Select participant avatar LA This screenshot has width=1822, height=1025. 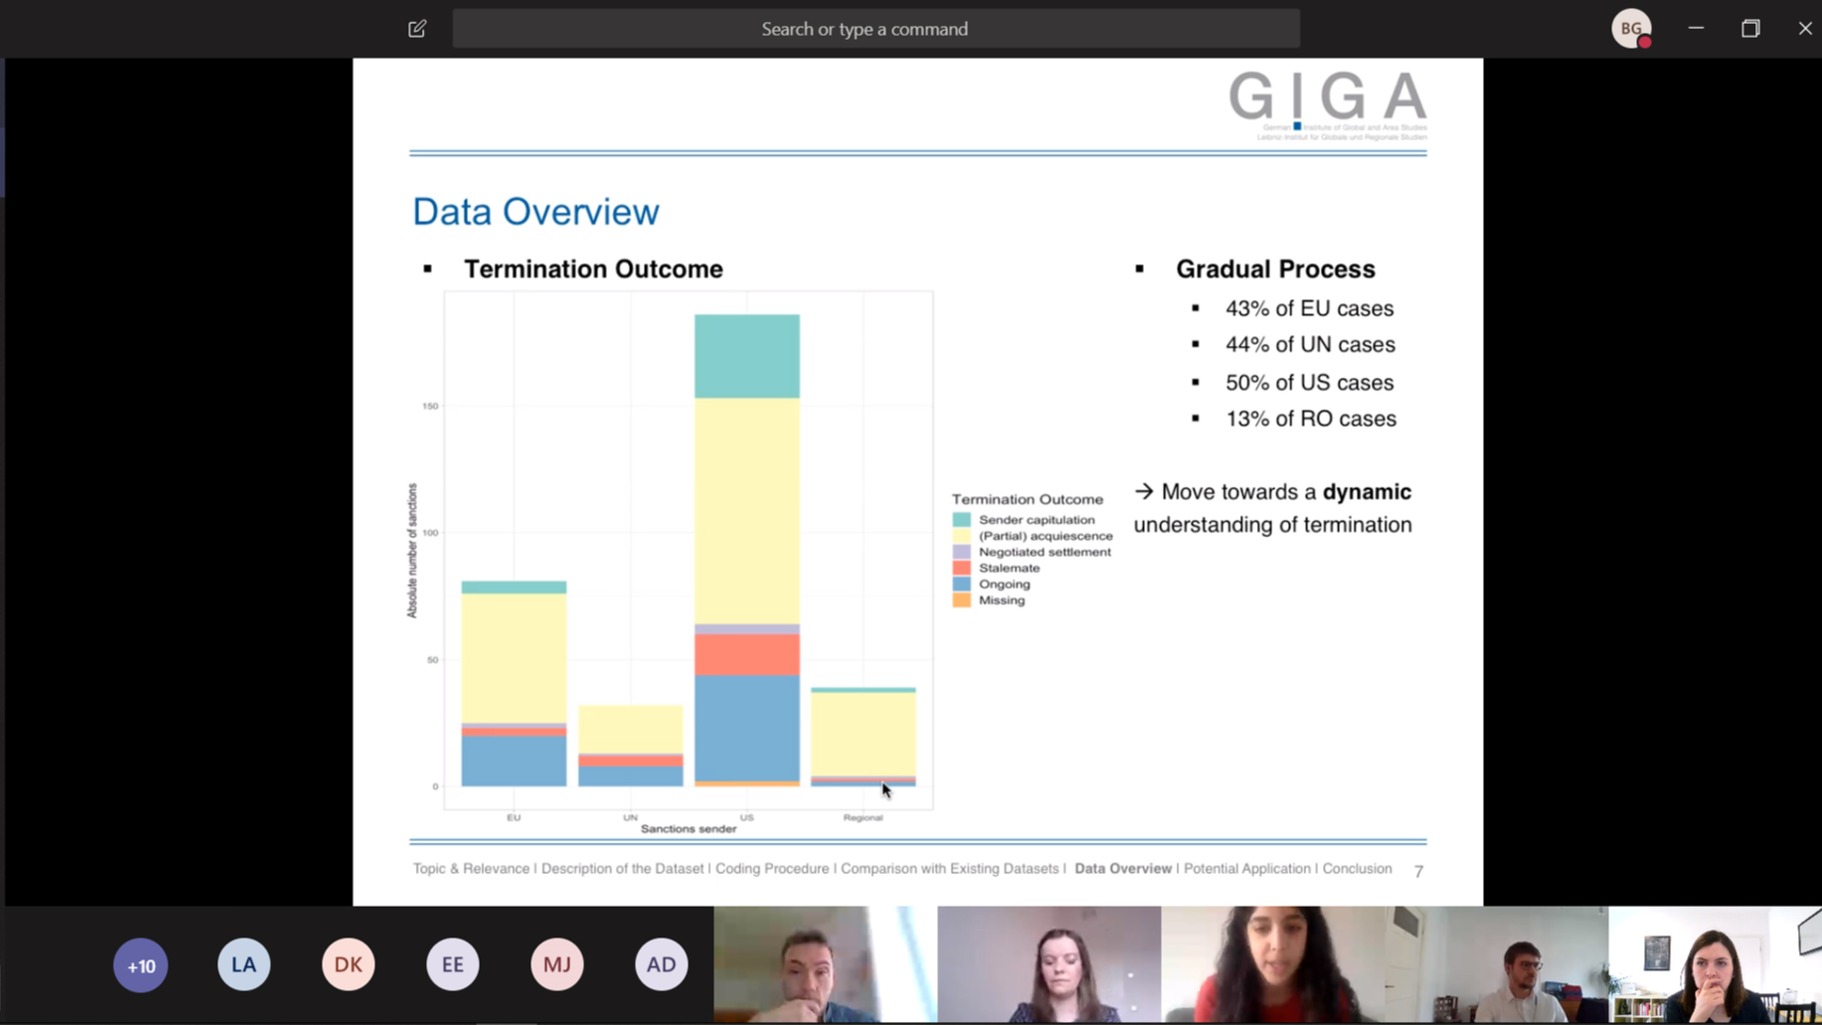pos(243,964)
